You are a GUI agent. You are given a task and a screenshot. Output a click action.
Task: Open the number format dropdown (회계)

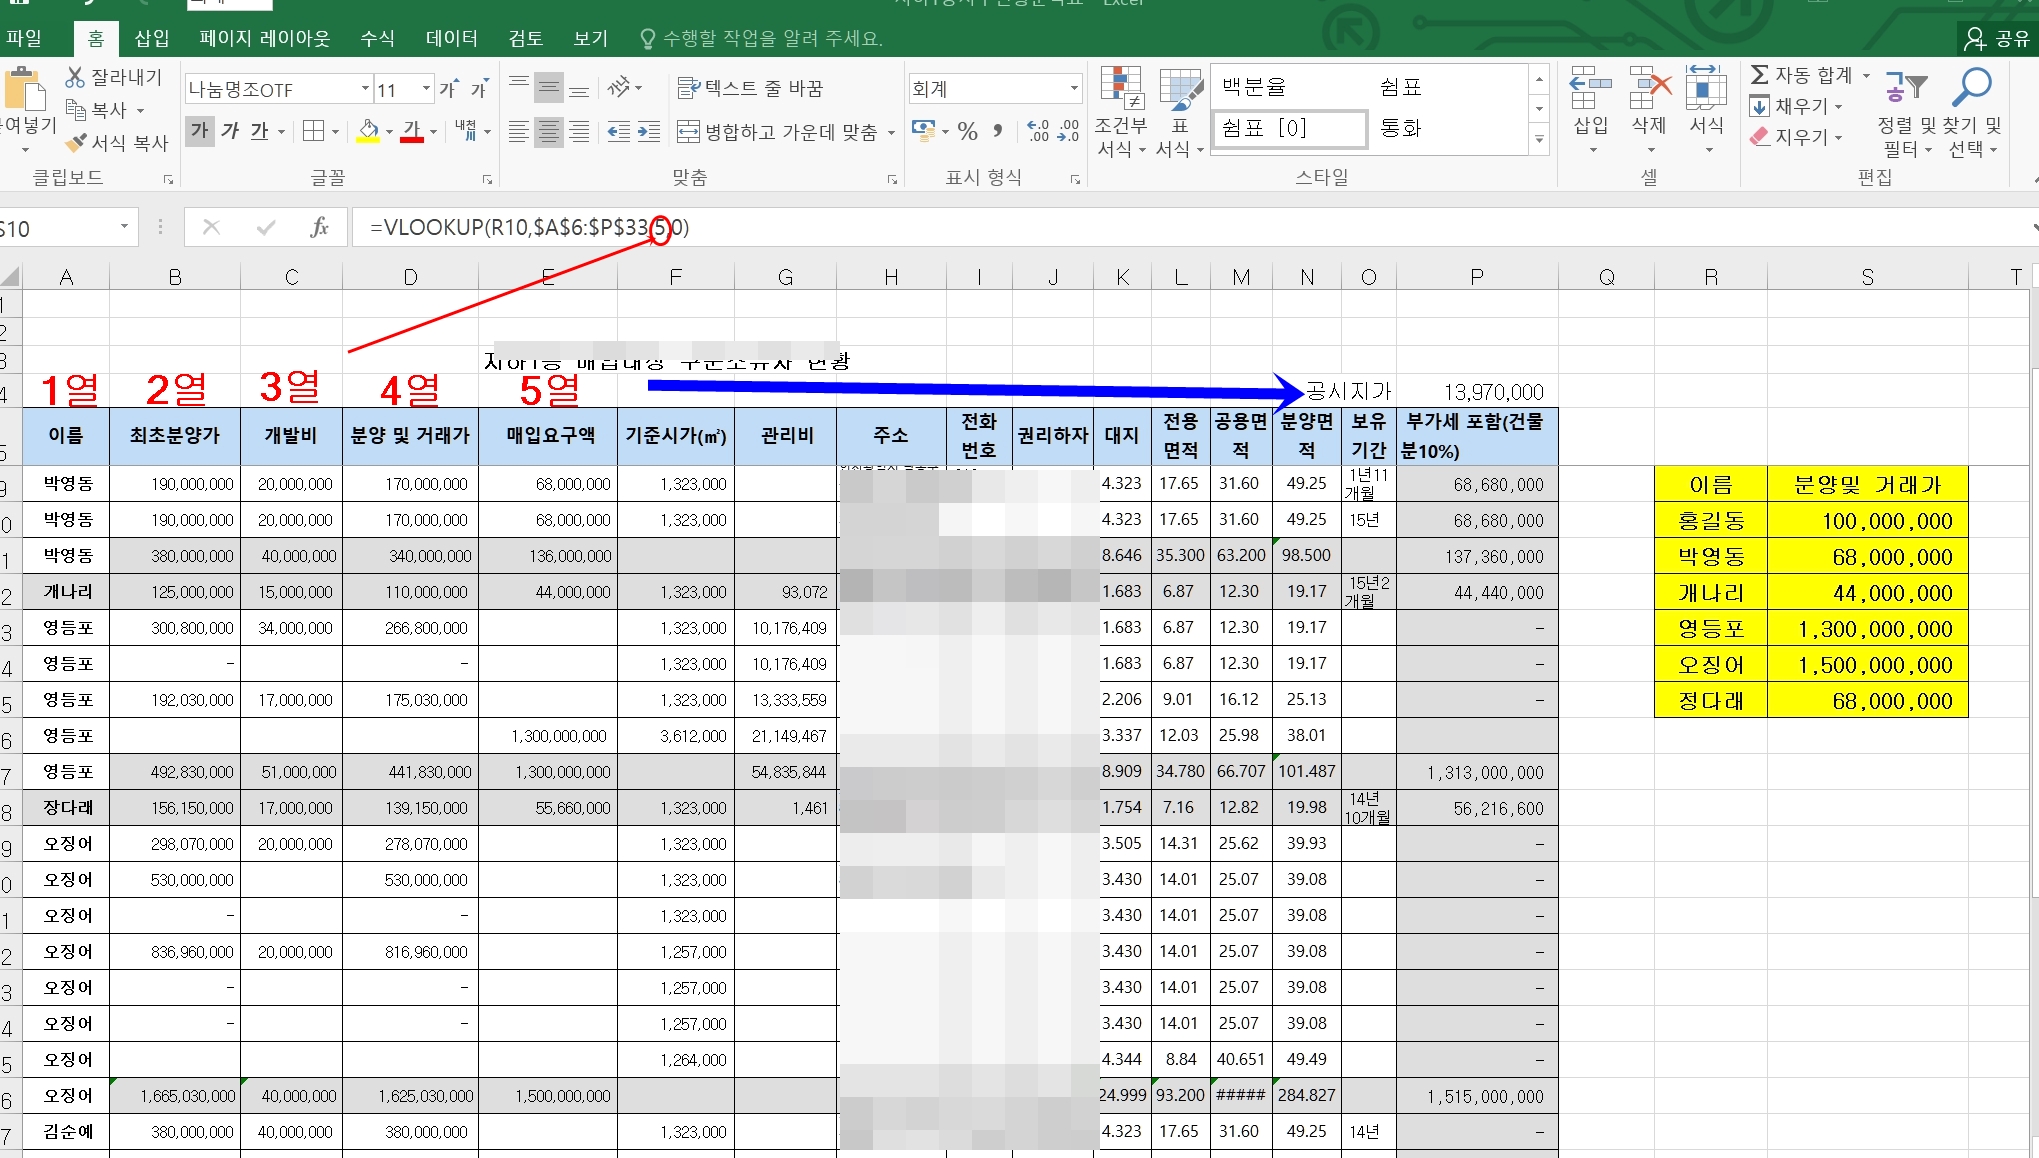pos(1074,88)
